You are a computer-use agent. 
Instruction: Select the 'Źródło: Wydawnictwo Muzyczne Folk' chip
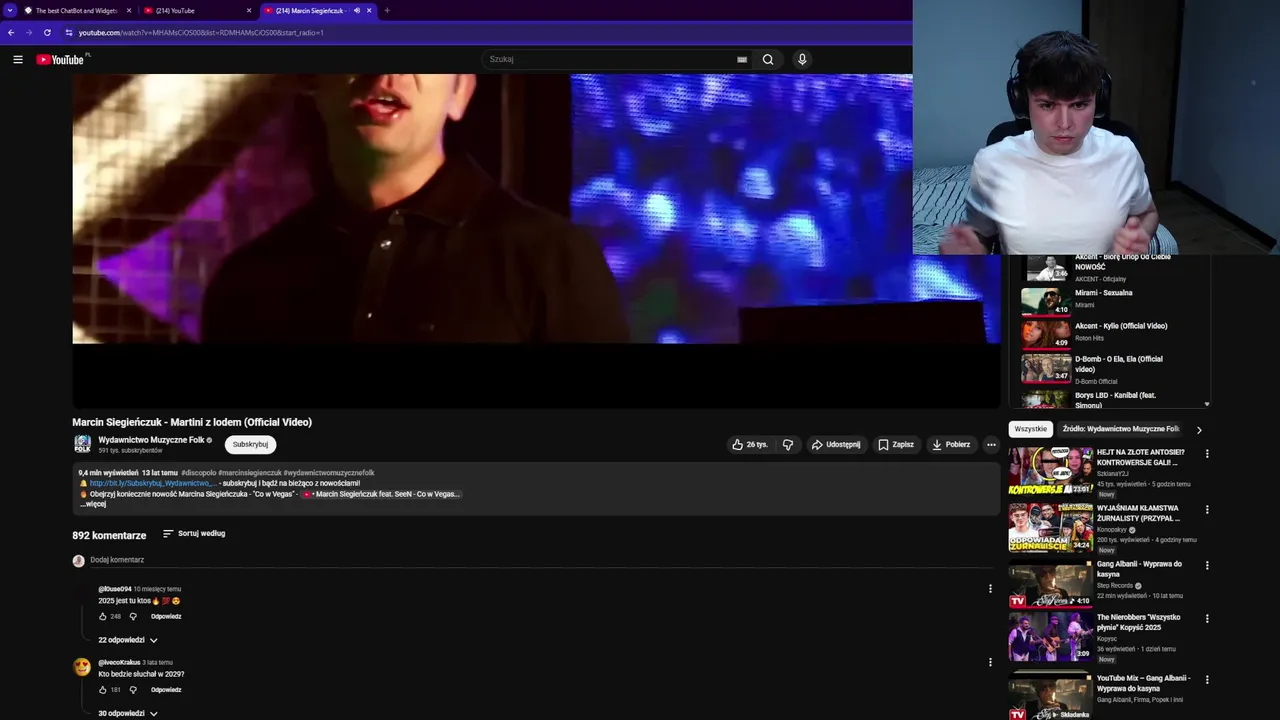(1120, 429)
